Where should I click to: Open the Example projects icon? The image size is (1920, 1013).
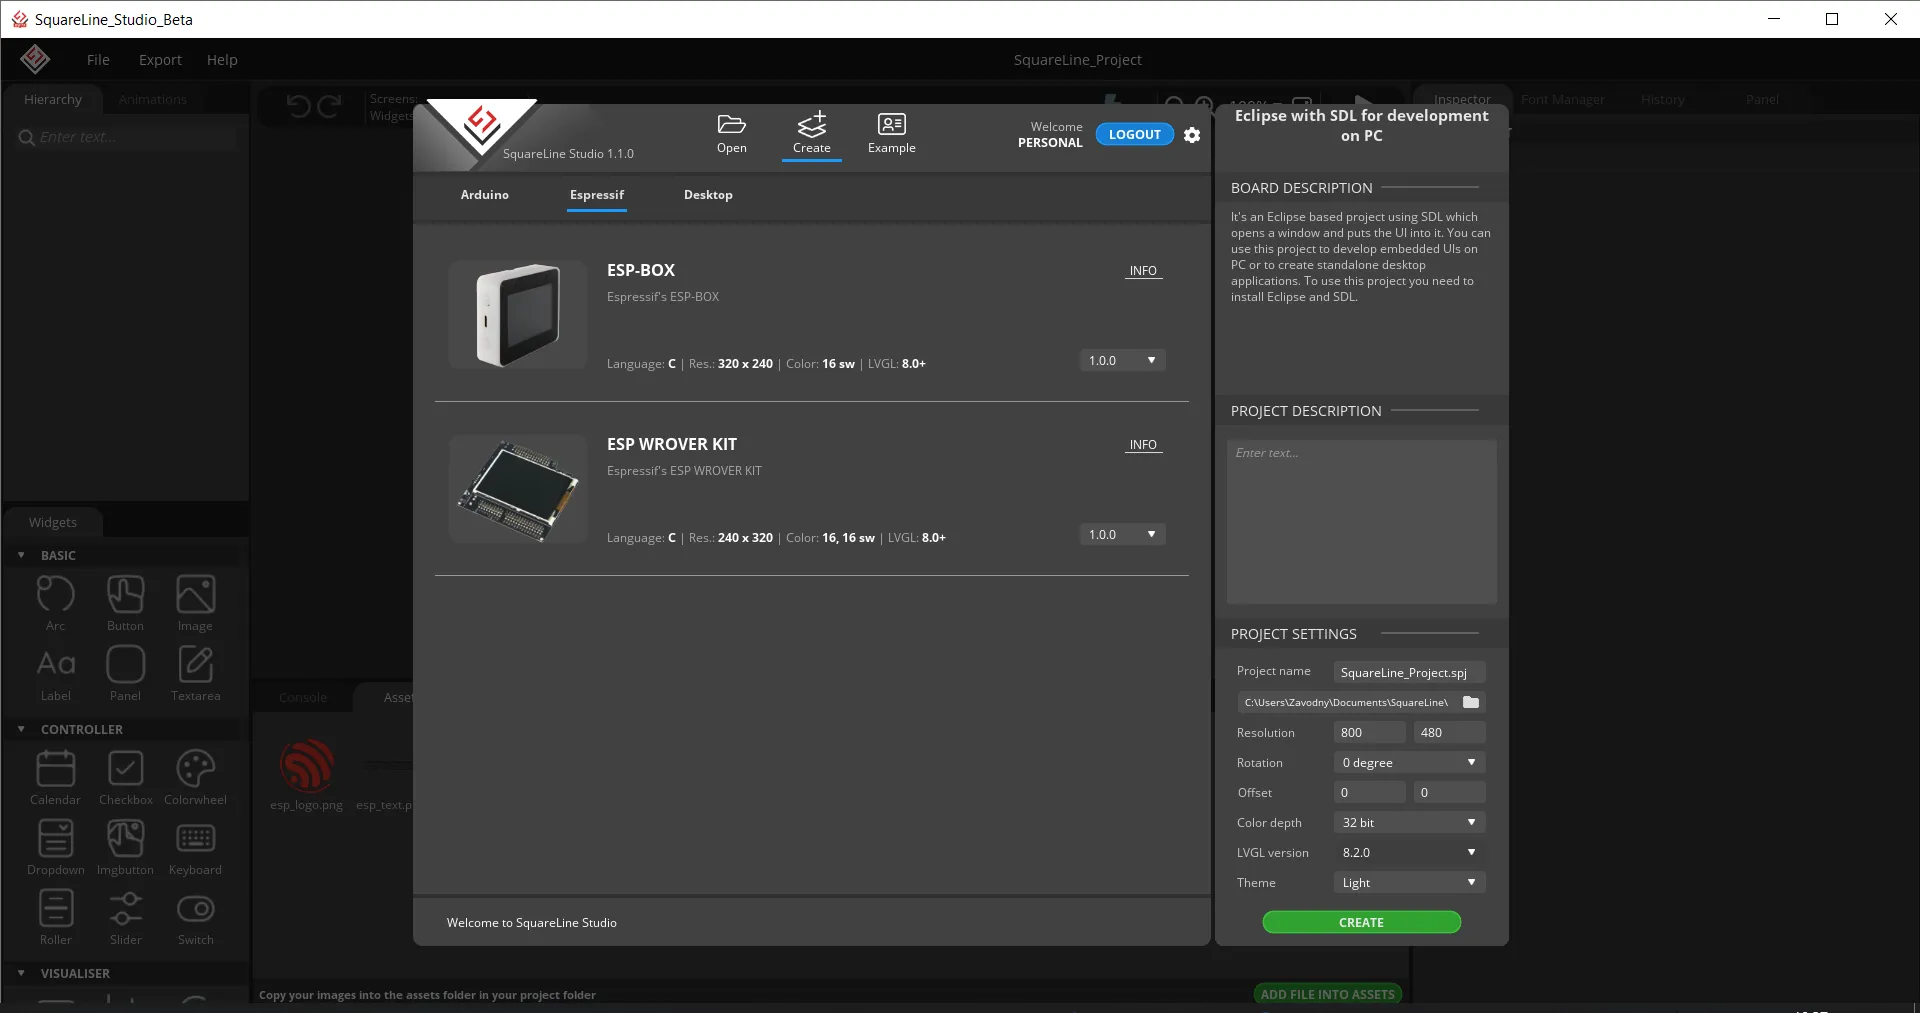pyautogui.click(x=891, y=125)
